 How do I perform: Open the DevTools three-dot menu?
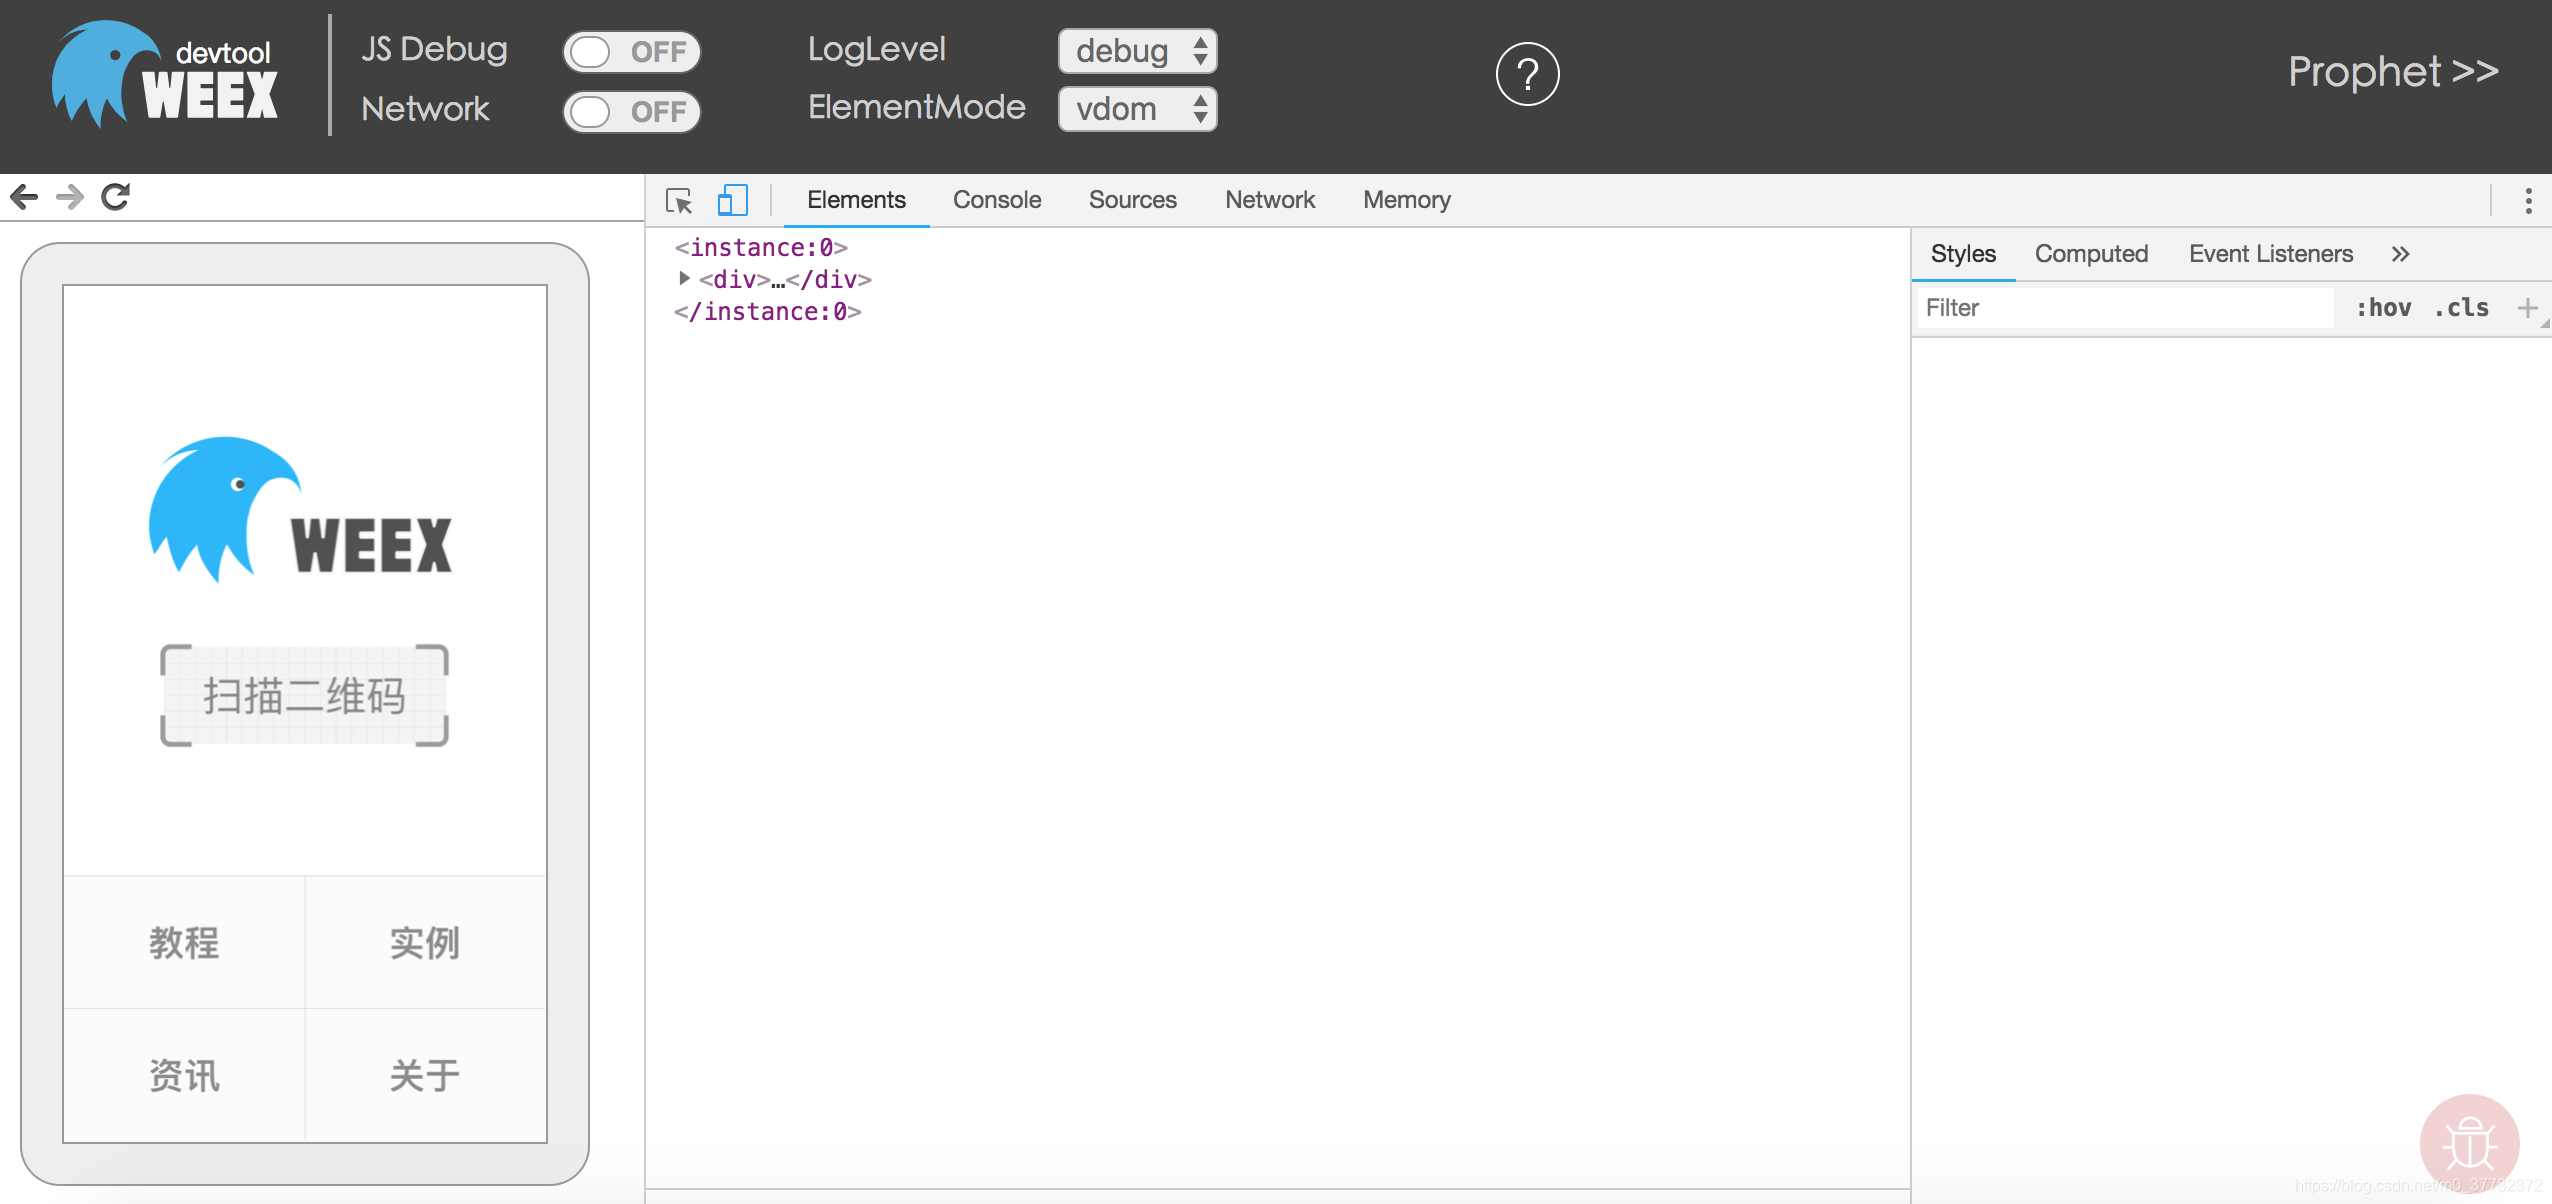pos(2528,201)
